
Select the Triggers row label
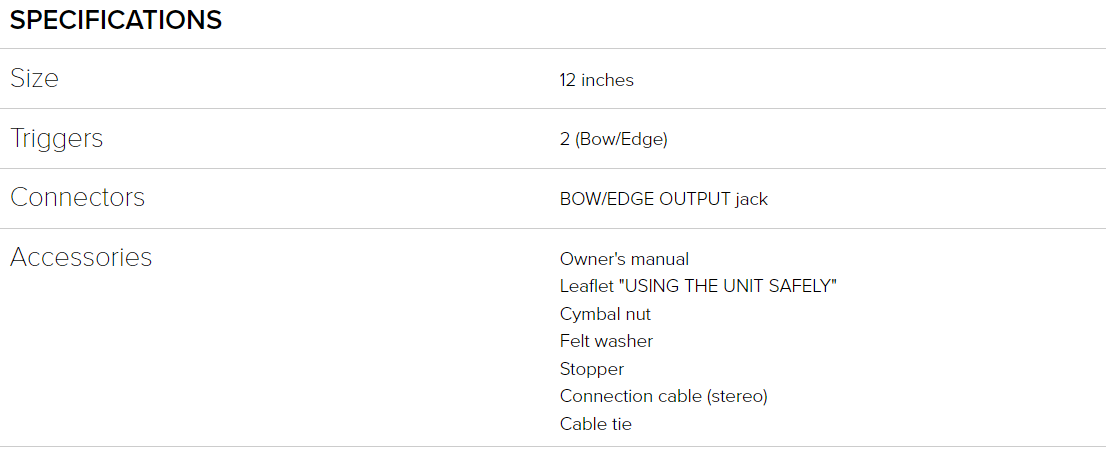point(56,138)
